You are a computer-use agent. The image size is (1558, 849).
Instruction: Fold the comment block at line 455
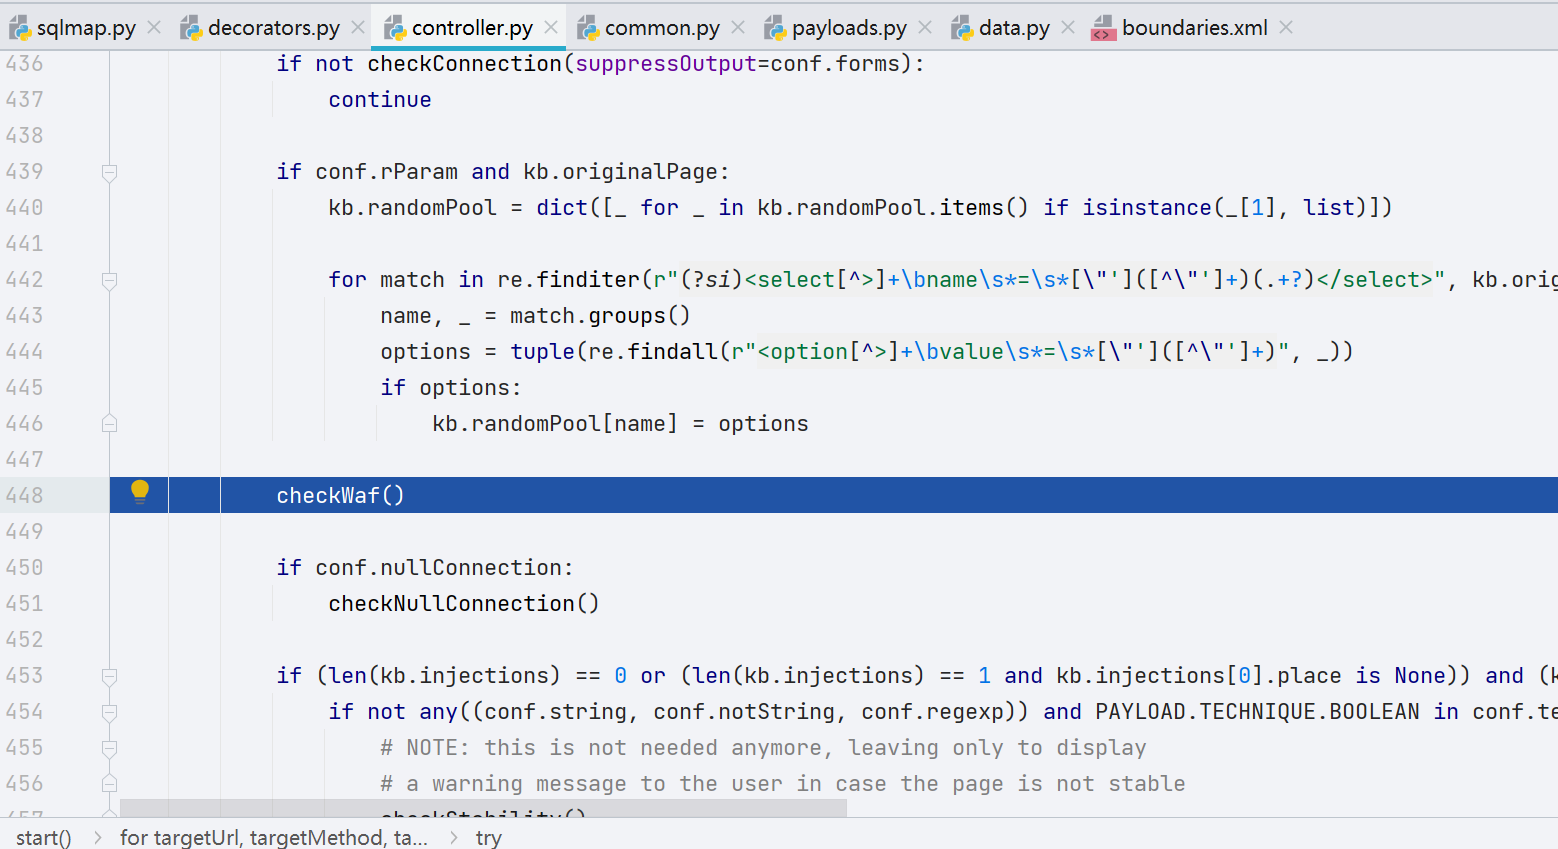[110, 748]
